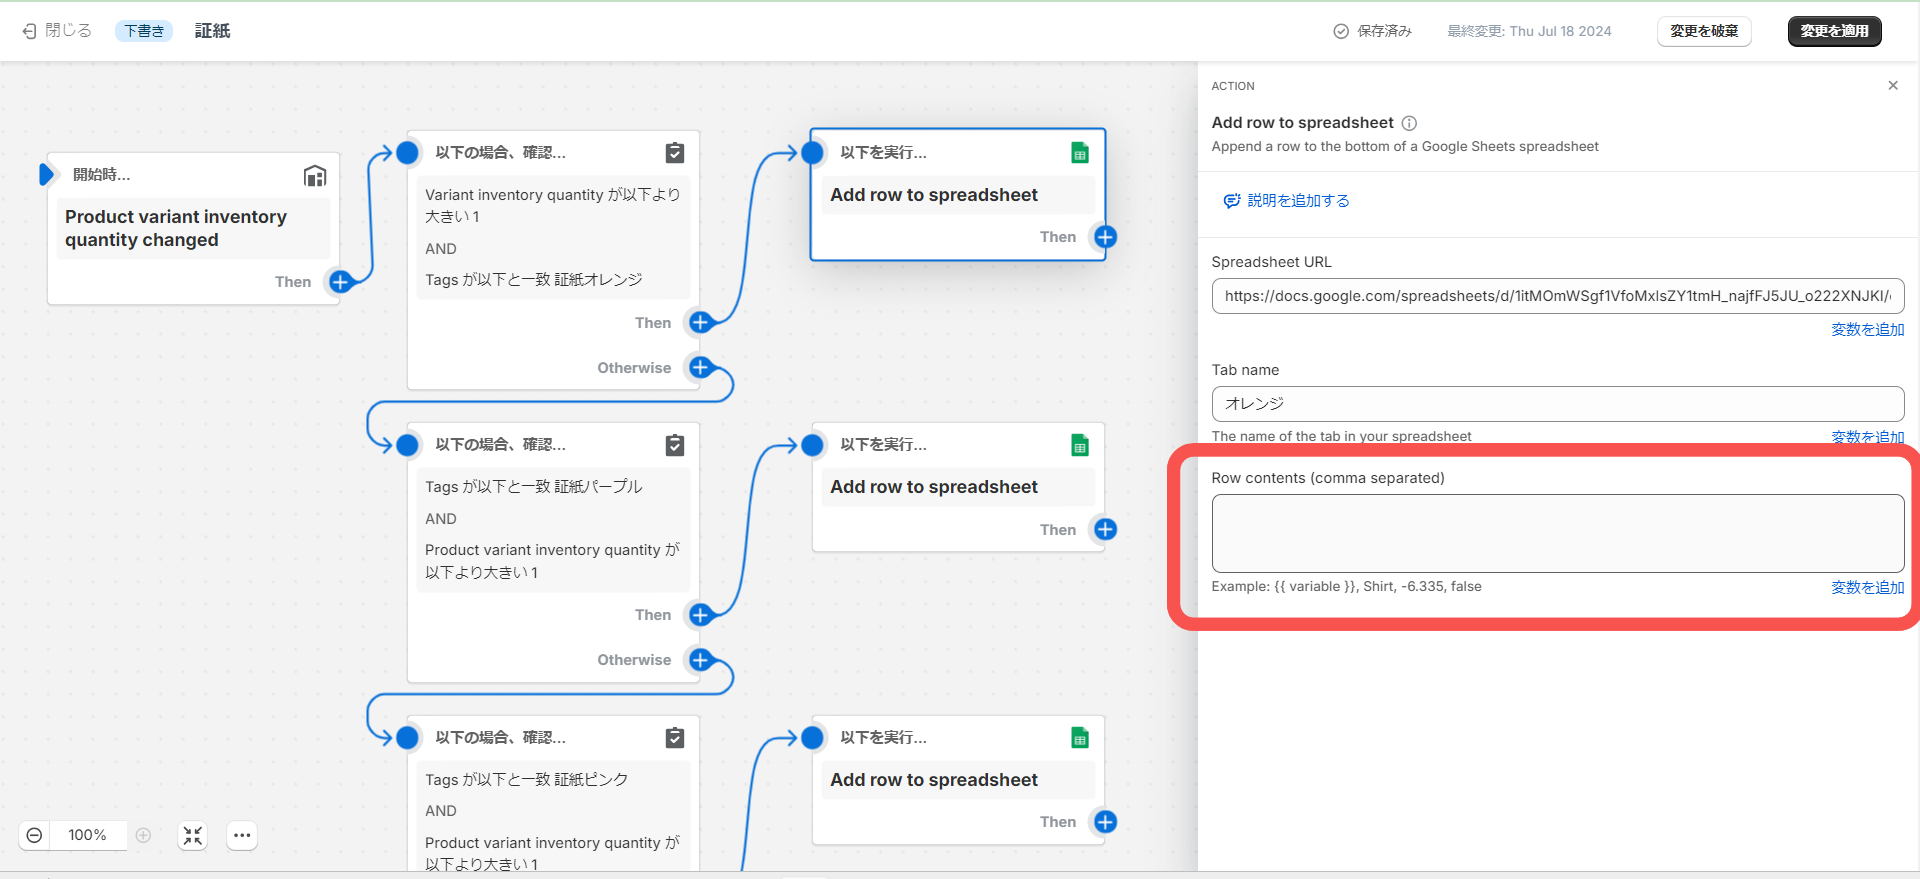Click the plus on first condition's Otherwise branch
1920x879 pixels.
701,368
